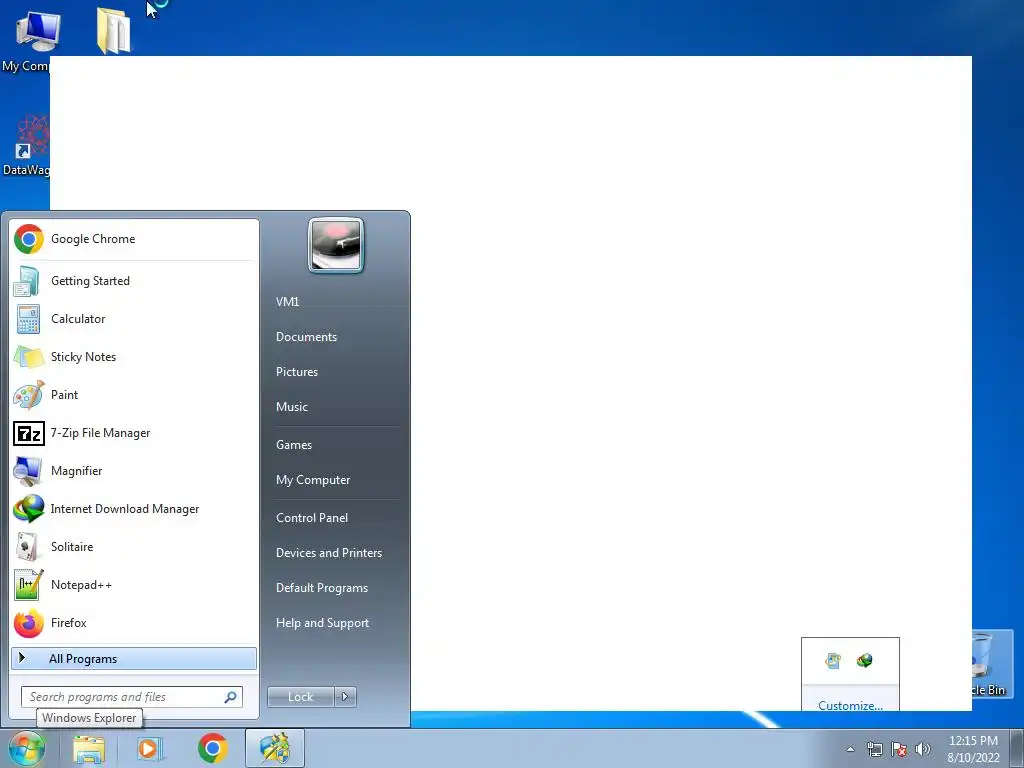Click the first hidden tray popup icon
Image resolution: width=1024 pixels, height=768 pixels.
coord(833,661)
